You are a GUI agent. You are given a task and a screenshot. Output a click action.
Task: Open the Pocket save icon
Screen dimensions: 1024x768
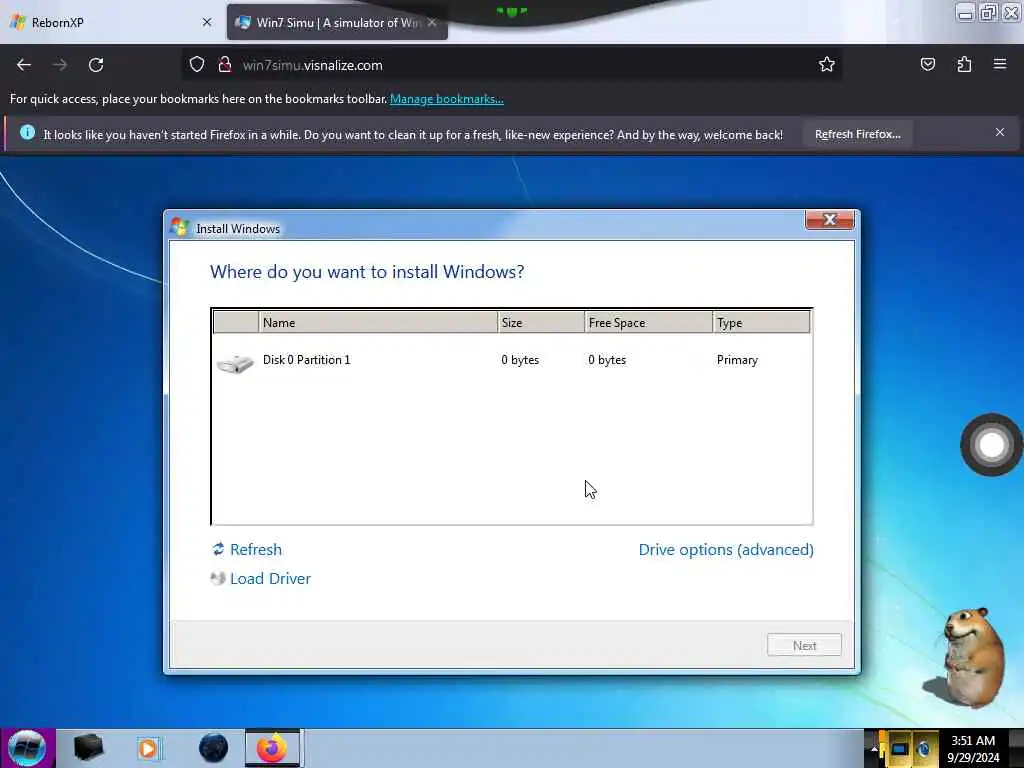click(927, 64)
